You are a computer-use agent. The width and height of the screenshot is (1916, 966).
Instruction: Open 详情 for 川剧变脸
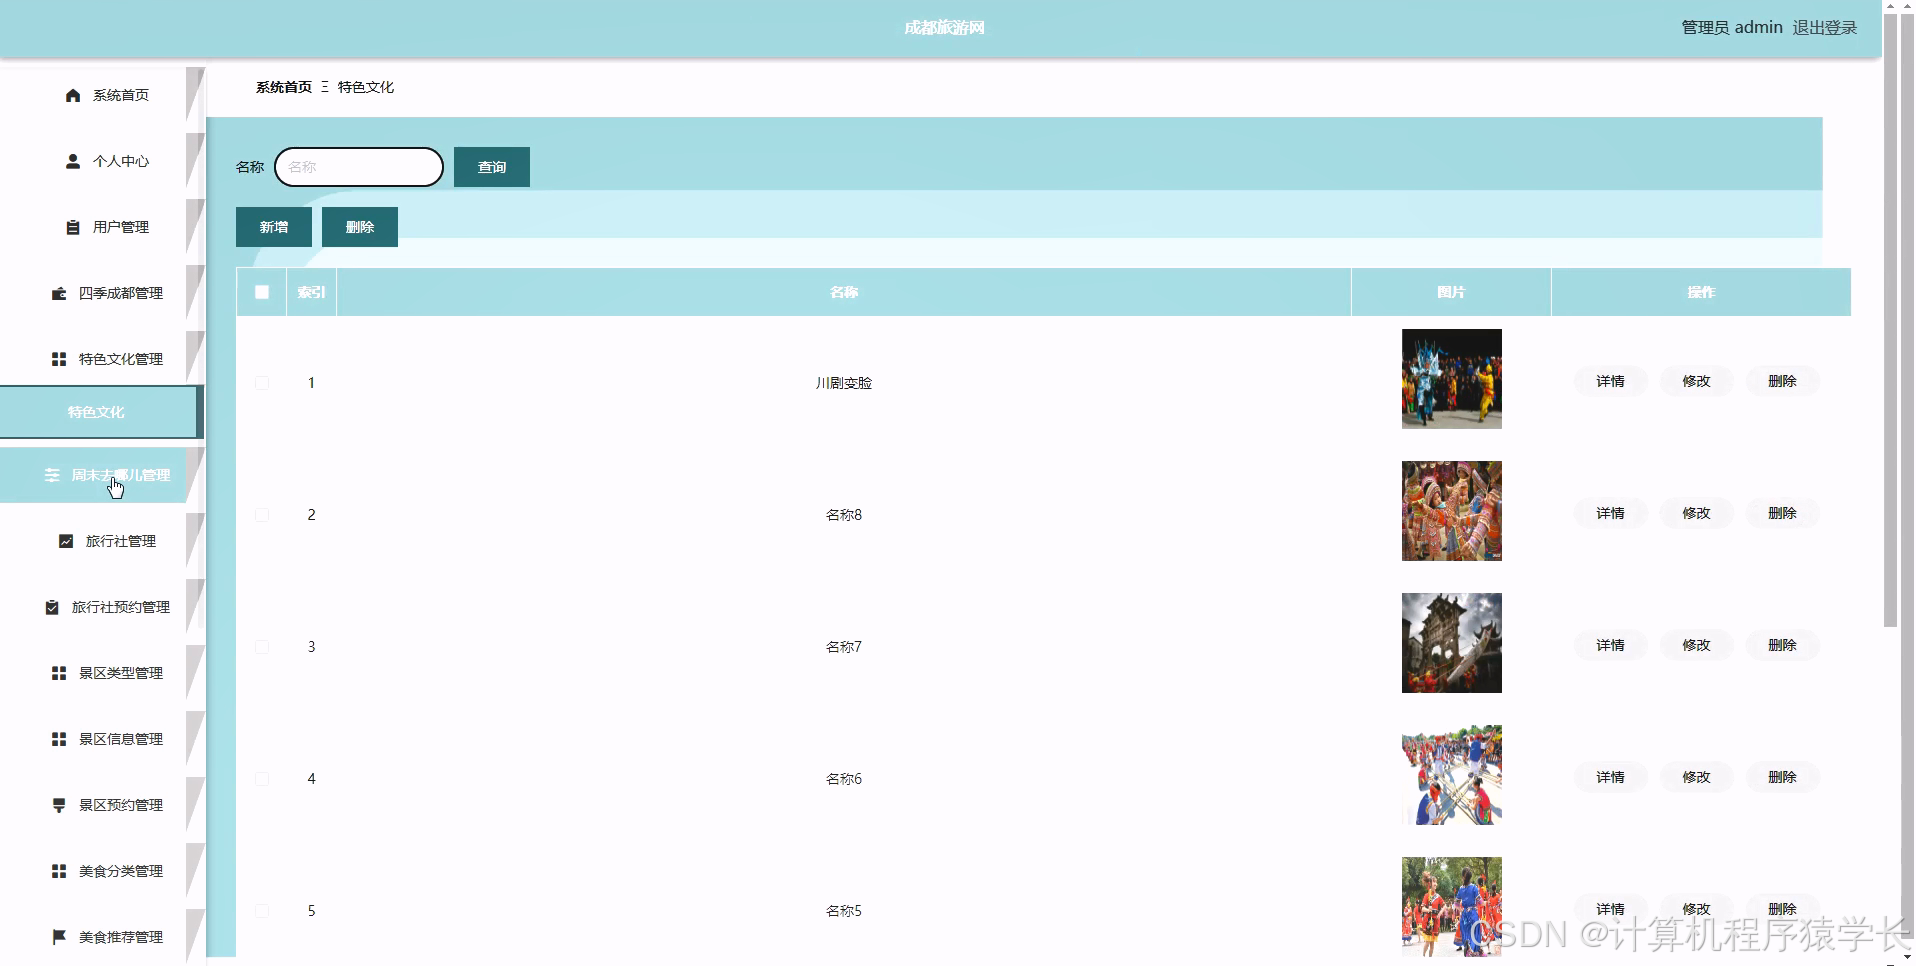[1610, 381]
